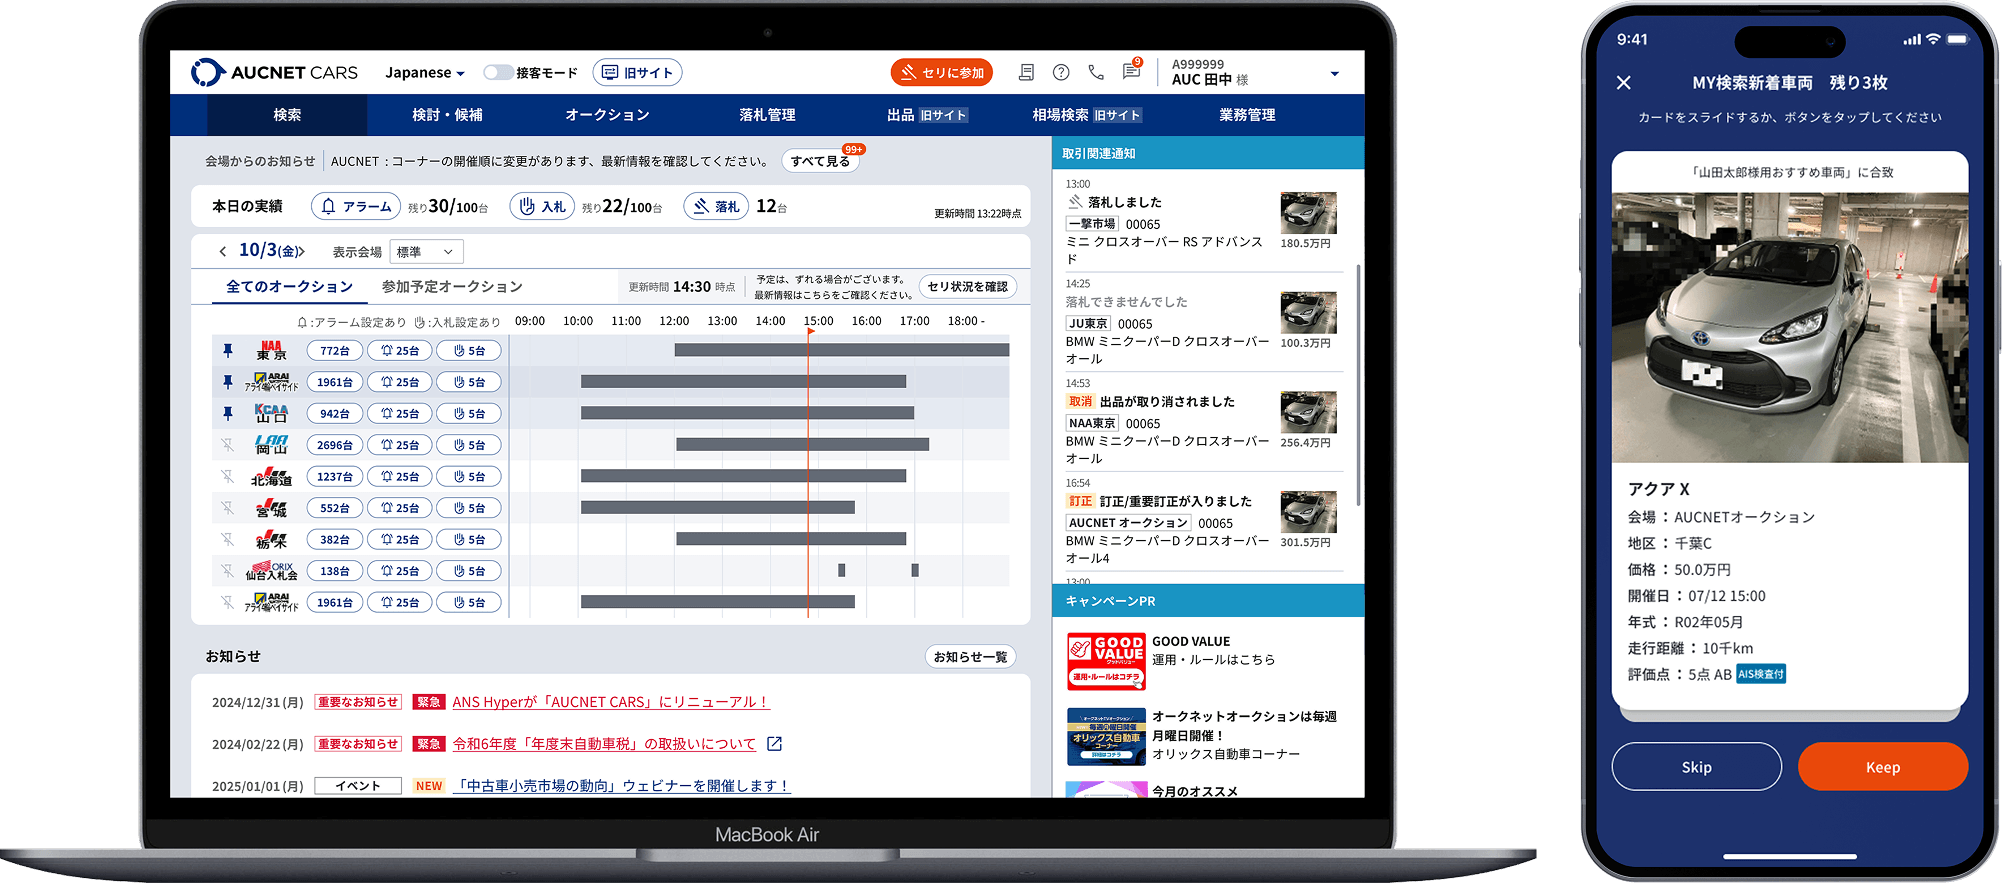
Task: Click the GOOD VALUE campaign thumbnail
Action: (x=1106, y=661)
